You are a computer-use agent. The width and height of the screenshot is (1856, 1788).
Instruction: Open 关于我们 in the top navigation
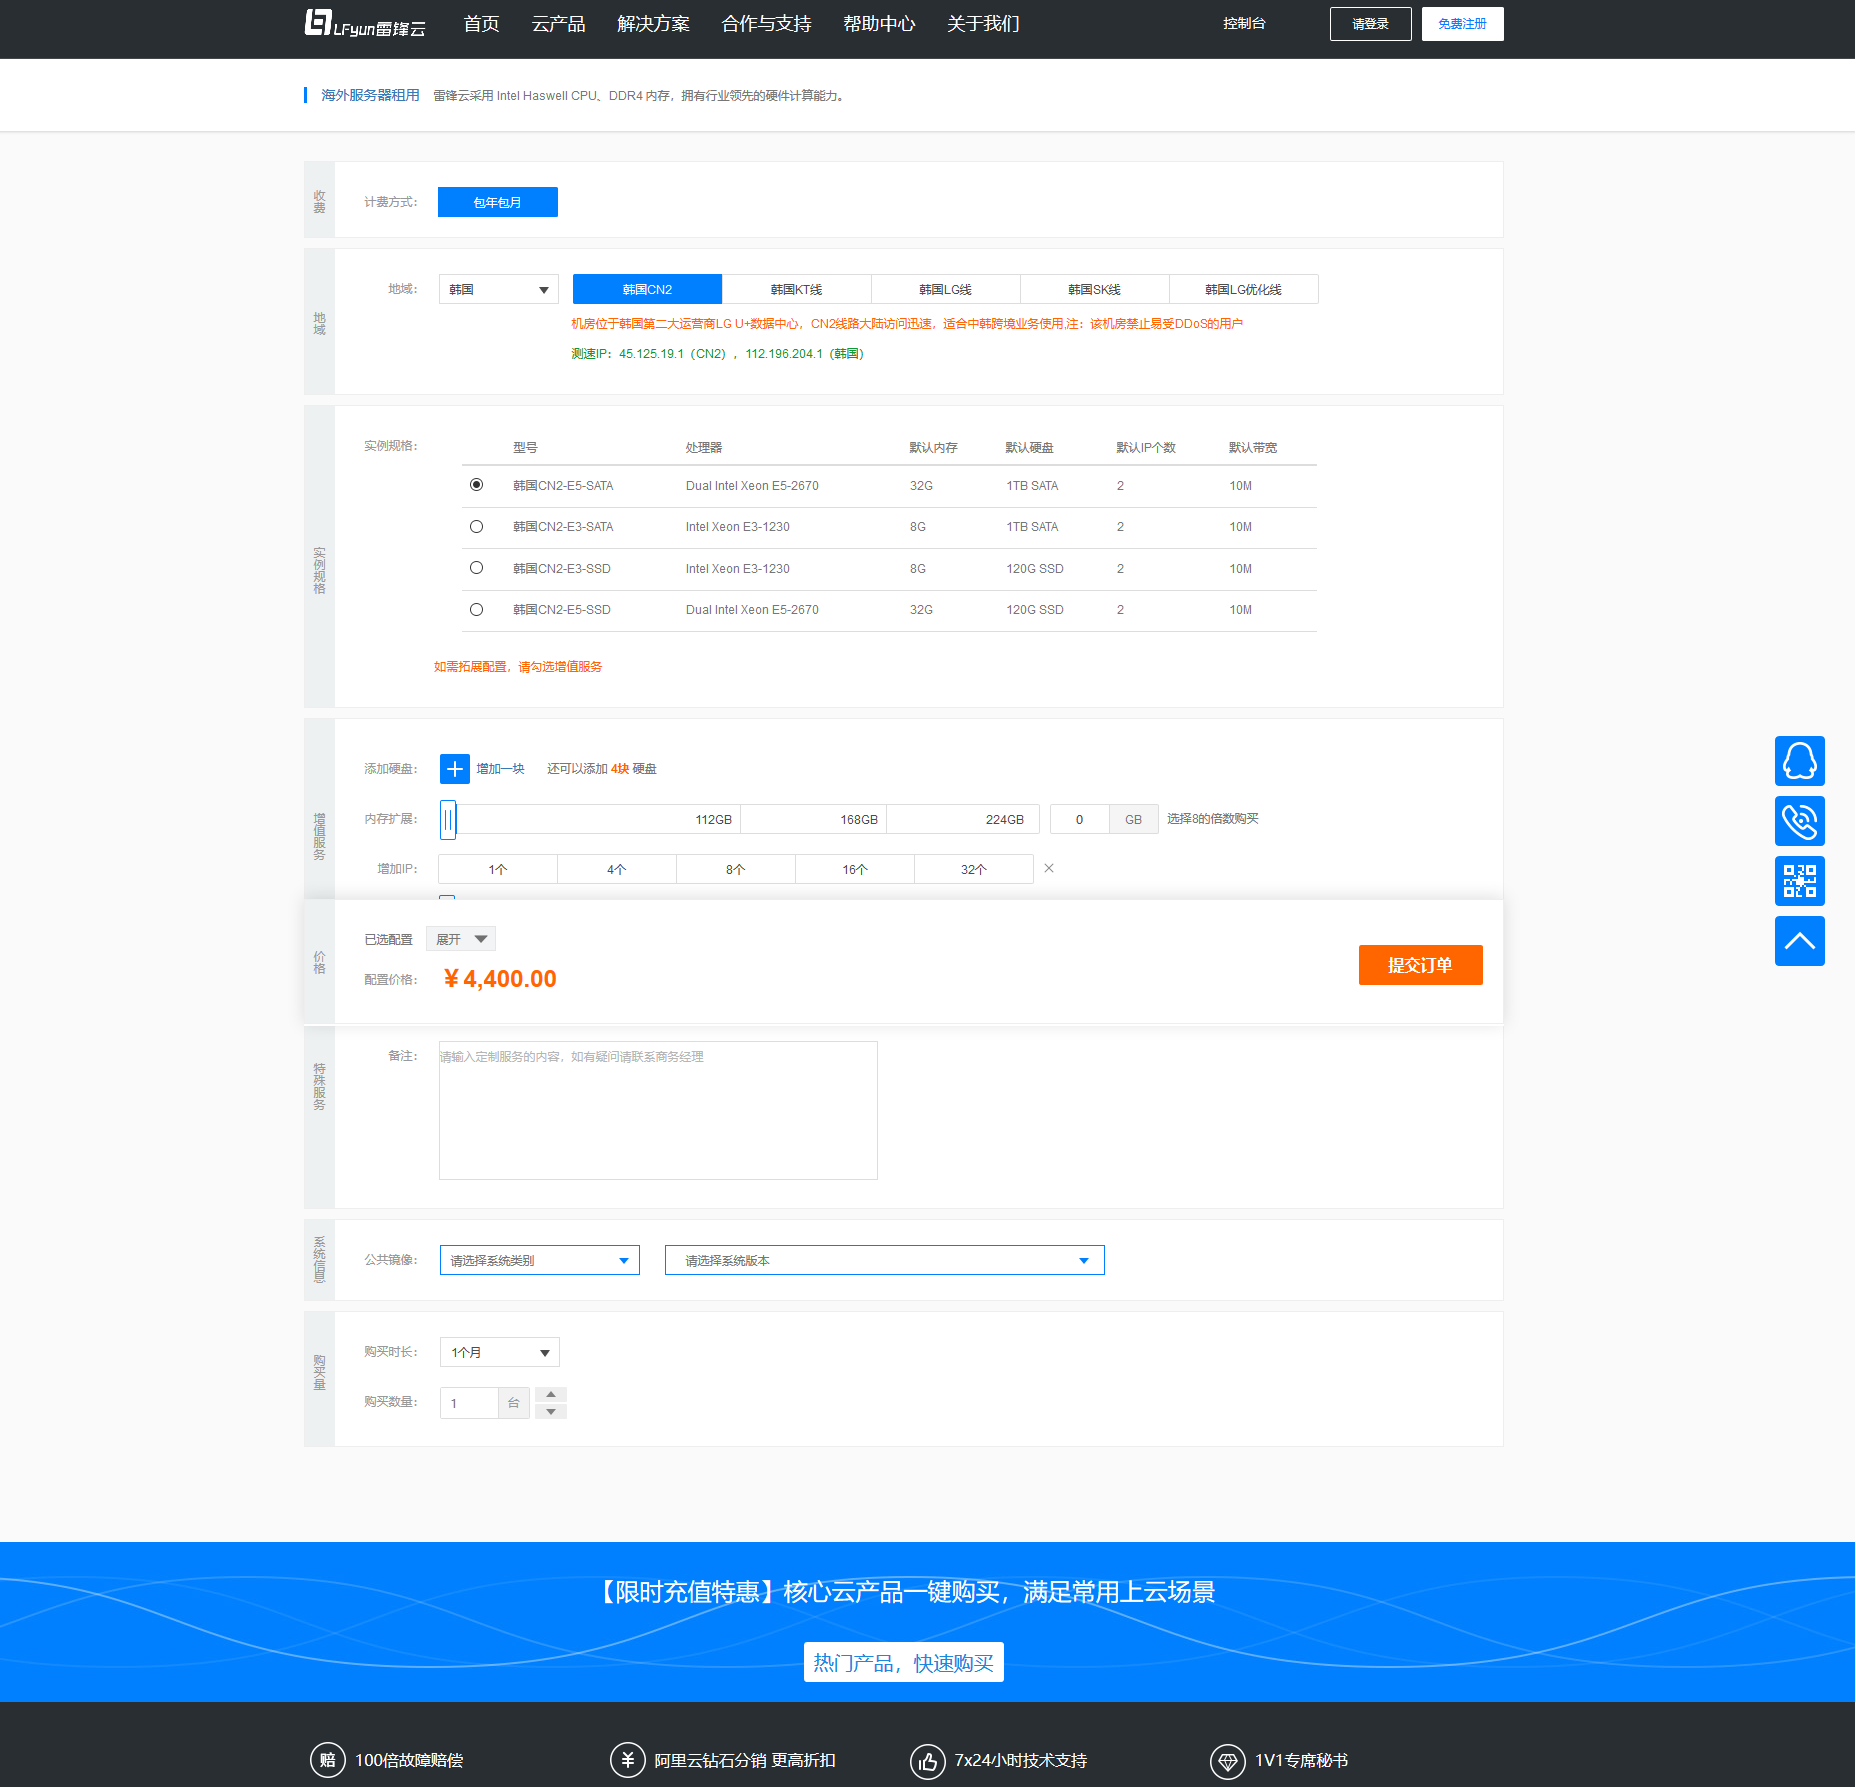pos(983,24)
